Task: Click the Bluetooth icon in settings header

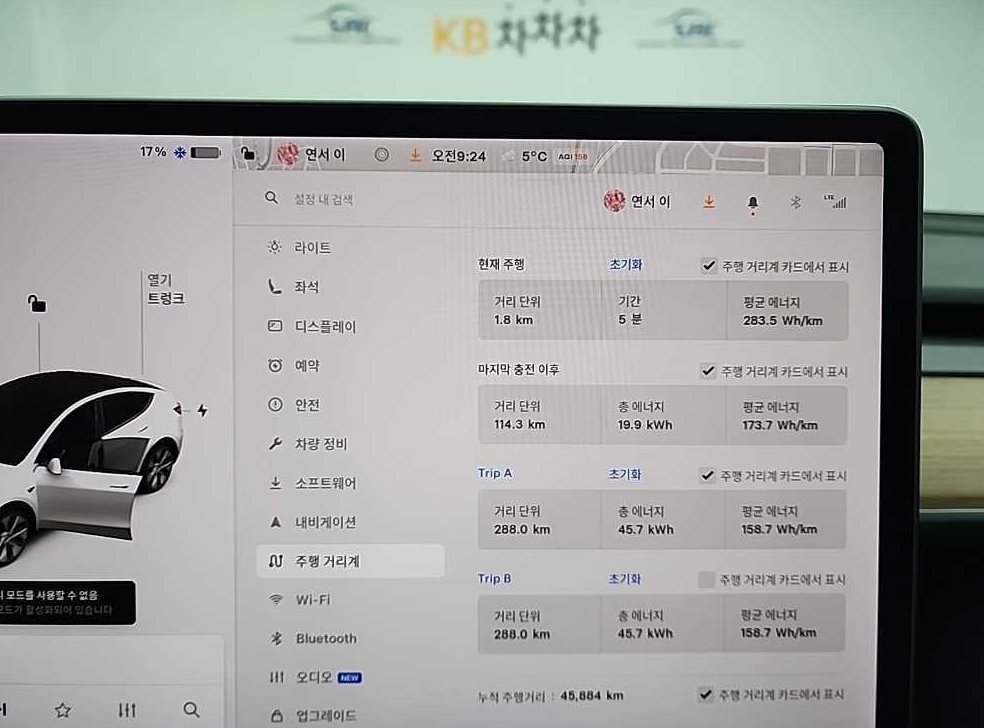Action: (795, 202)
